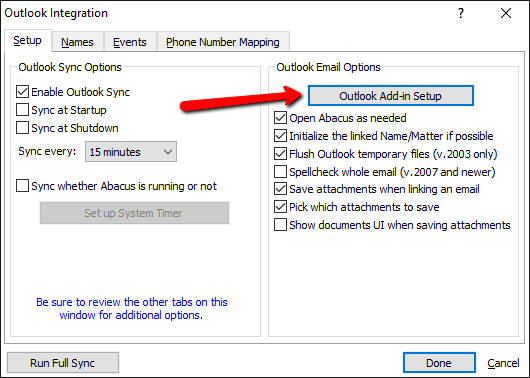The width and height of the screenshot is (530, 378).
Task: Open the Events tab
Action: pyautogui.click(x=130, y=42)
